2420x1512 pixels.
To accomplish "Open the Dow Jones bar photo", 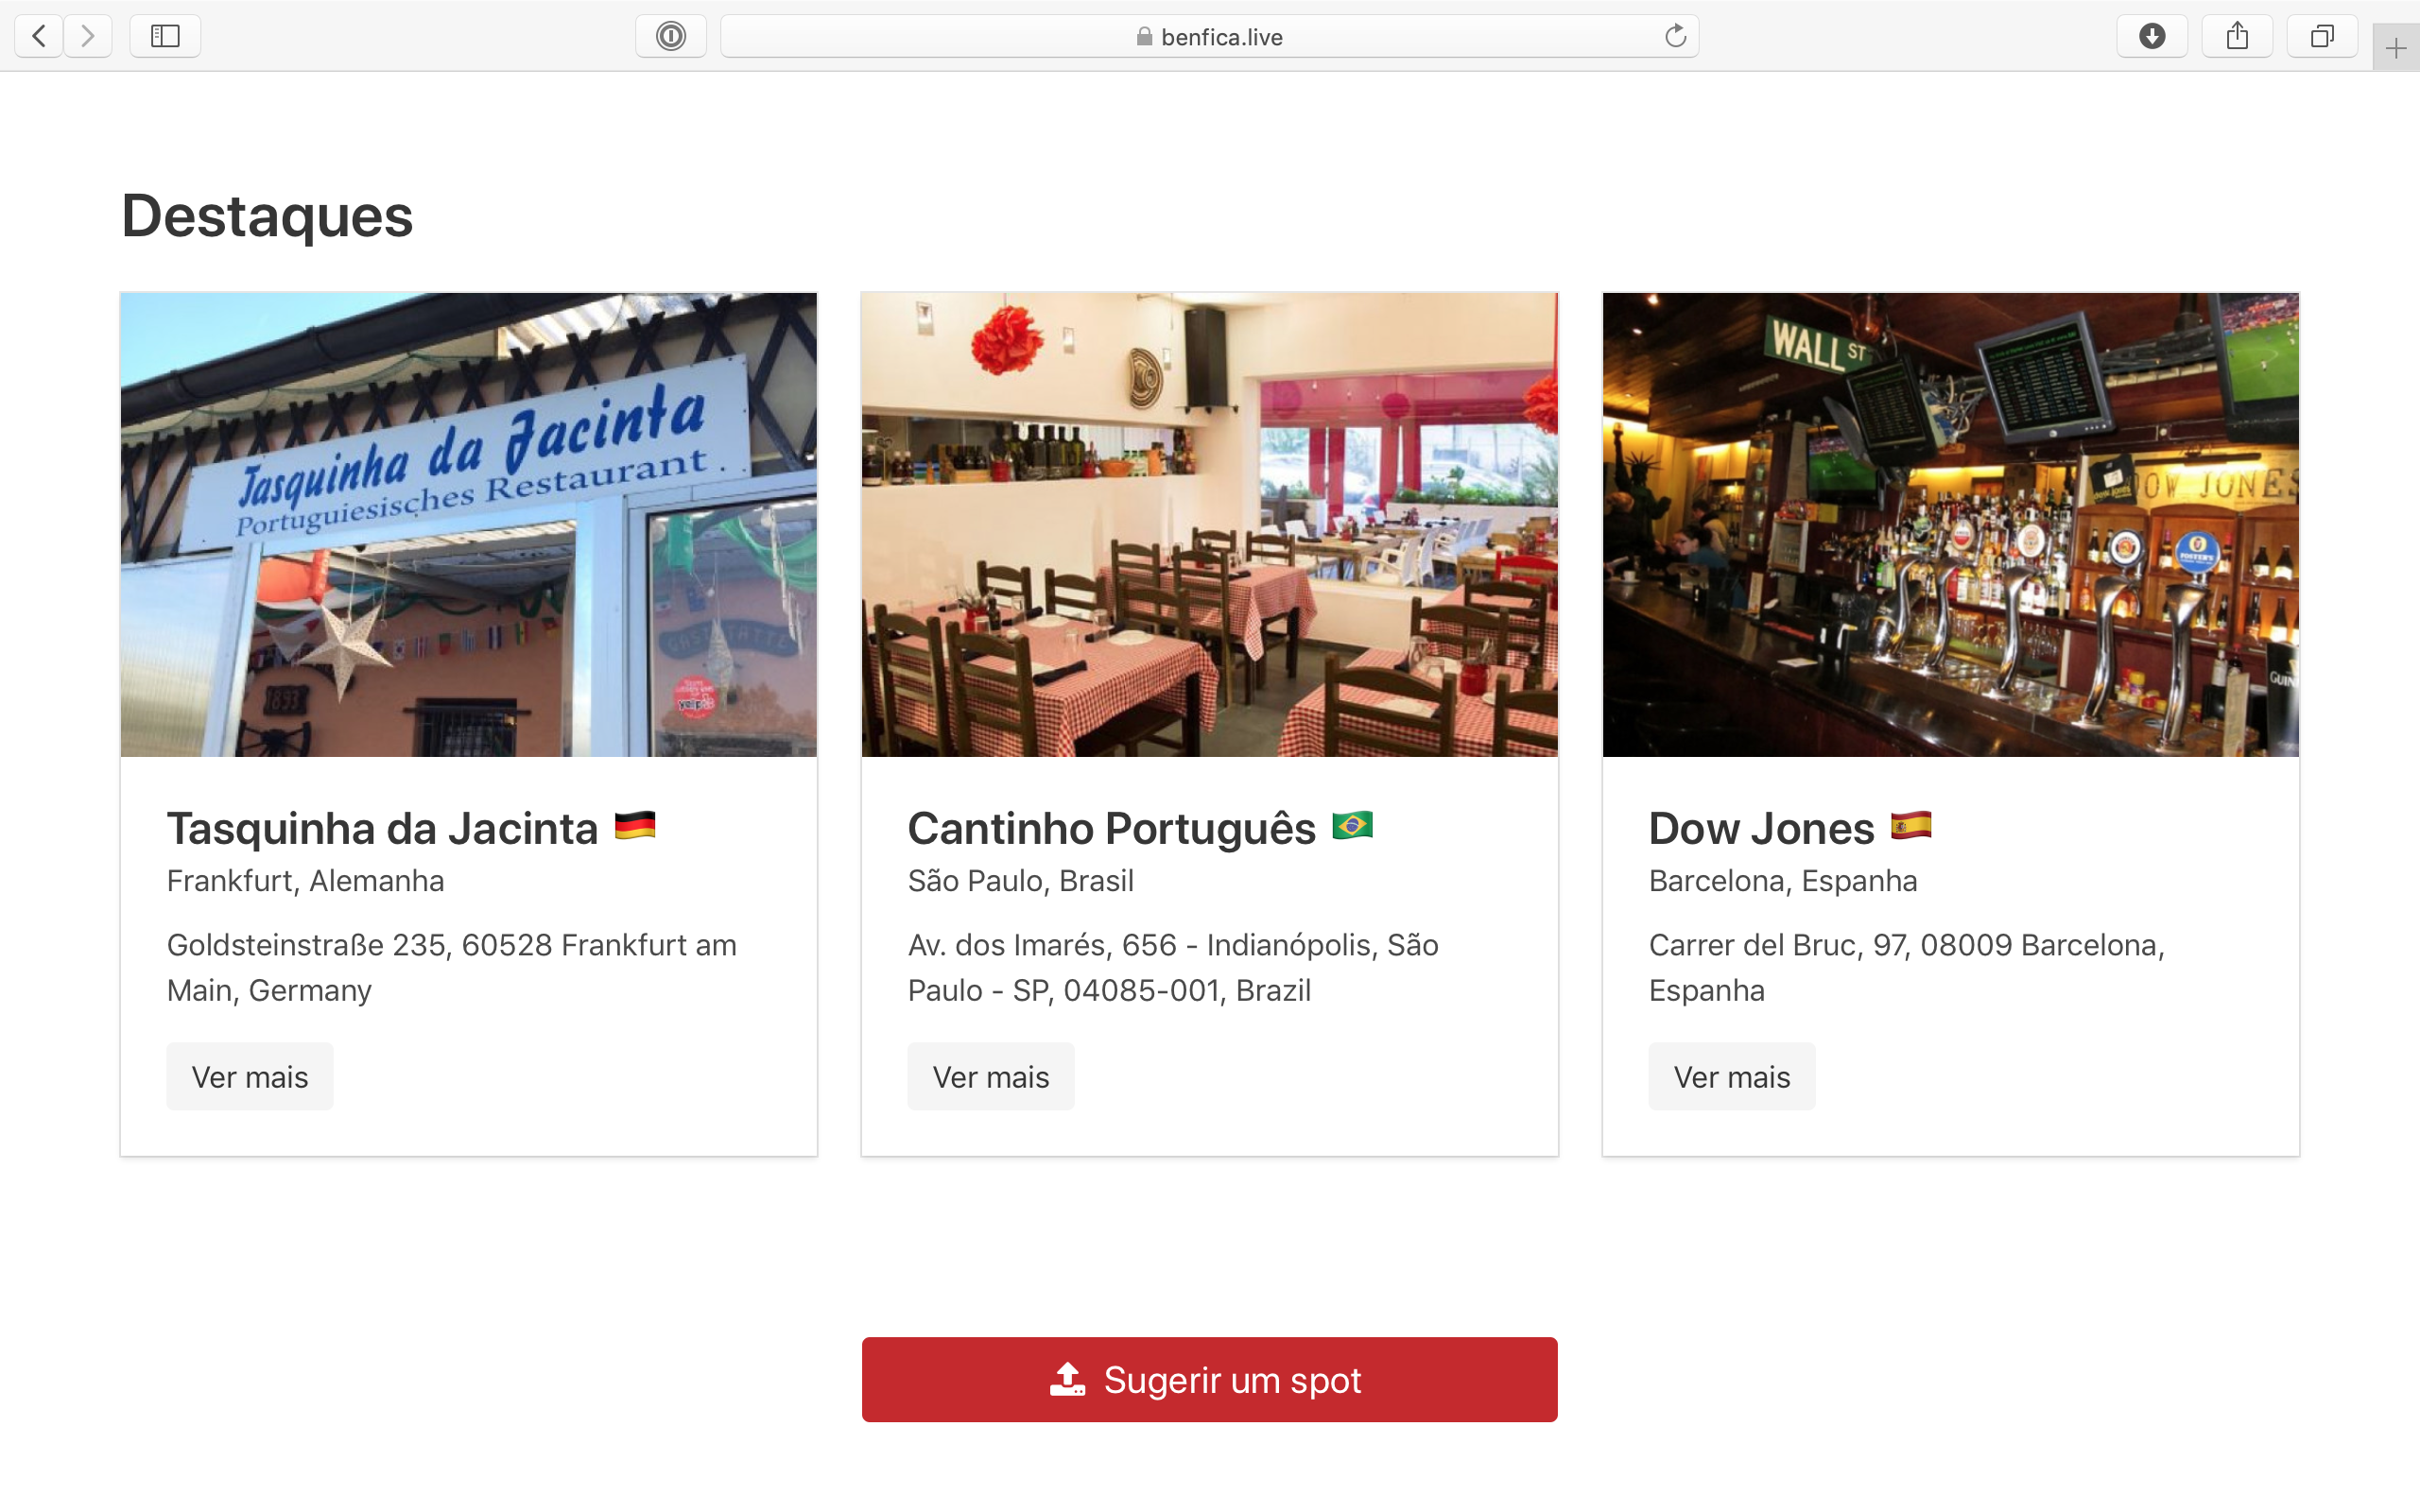I will (1951, 525).
